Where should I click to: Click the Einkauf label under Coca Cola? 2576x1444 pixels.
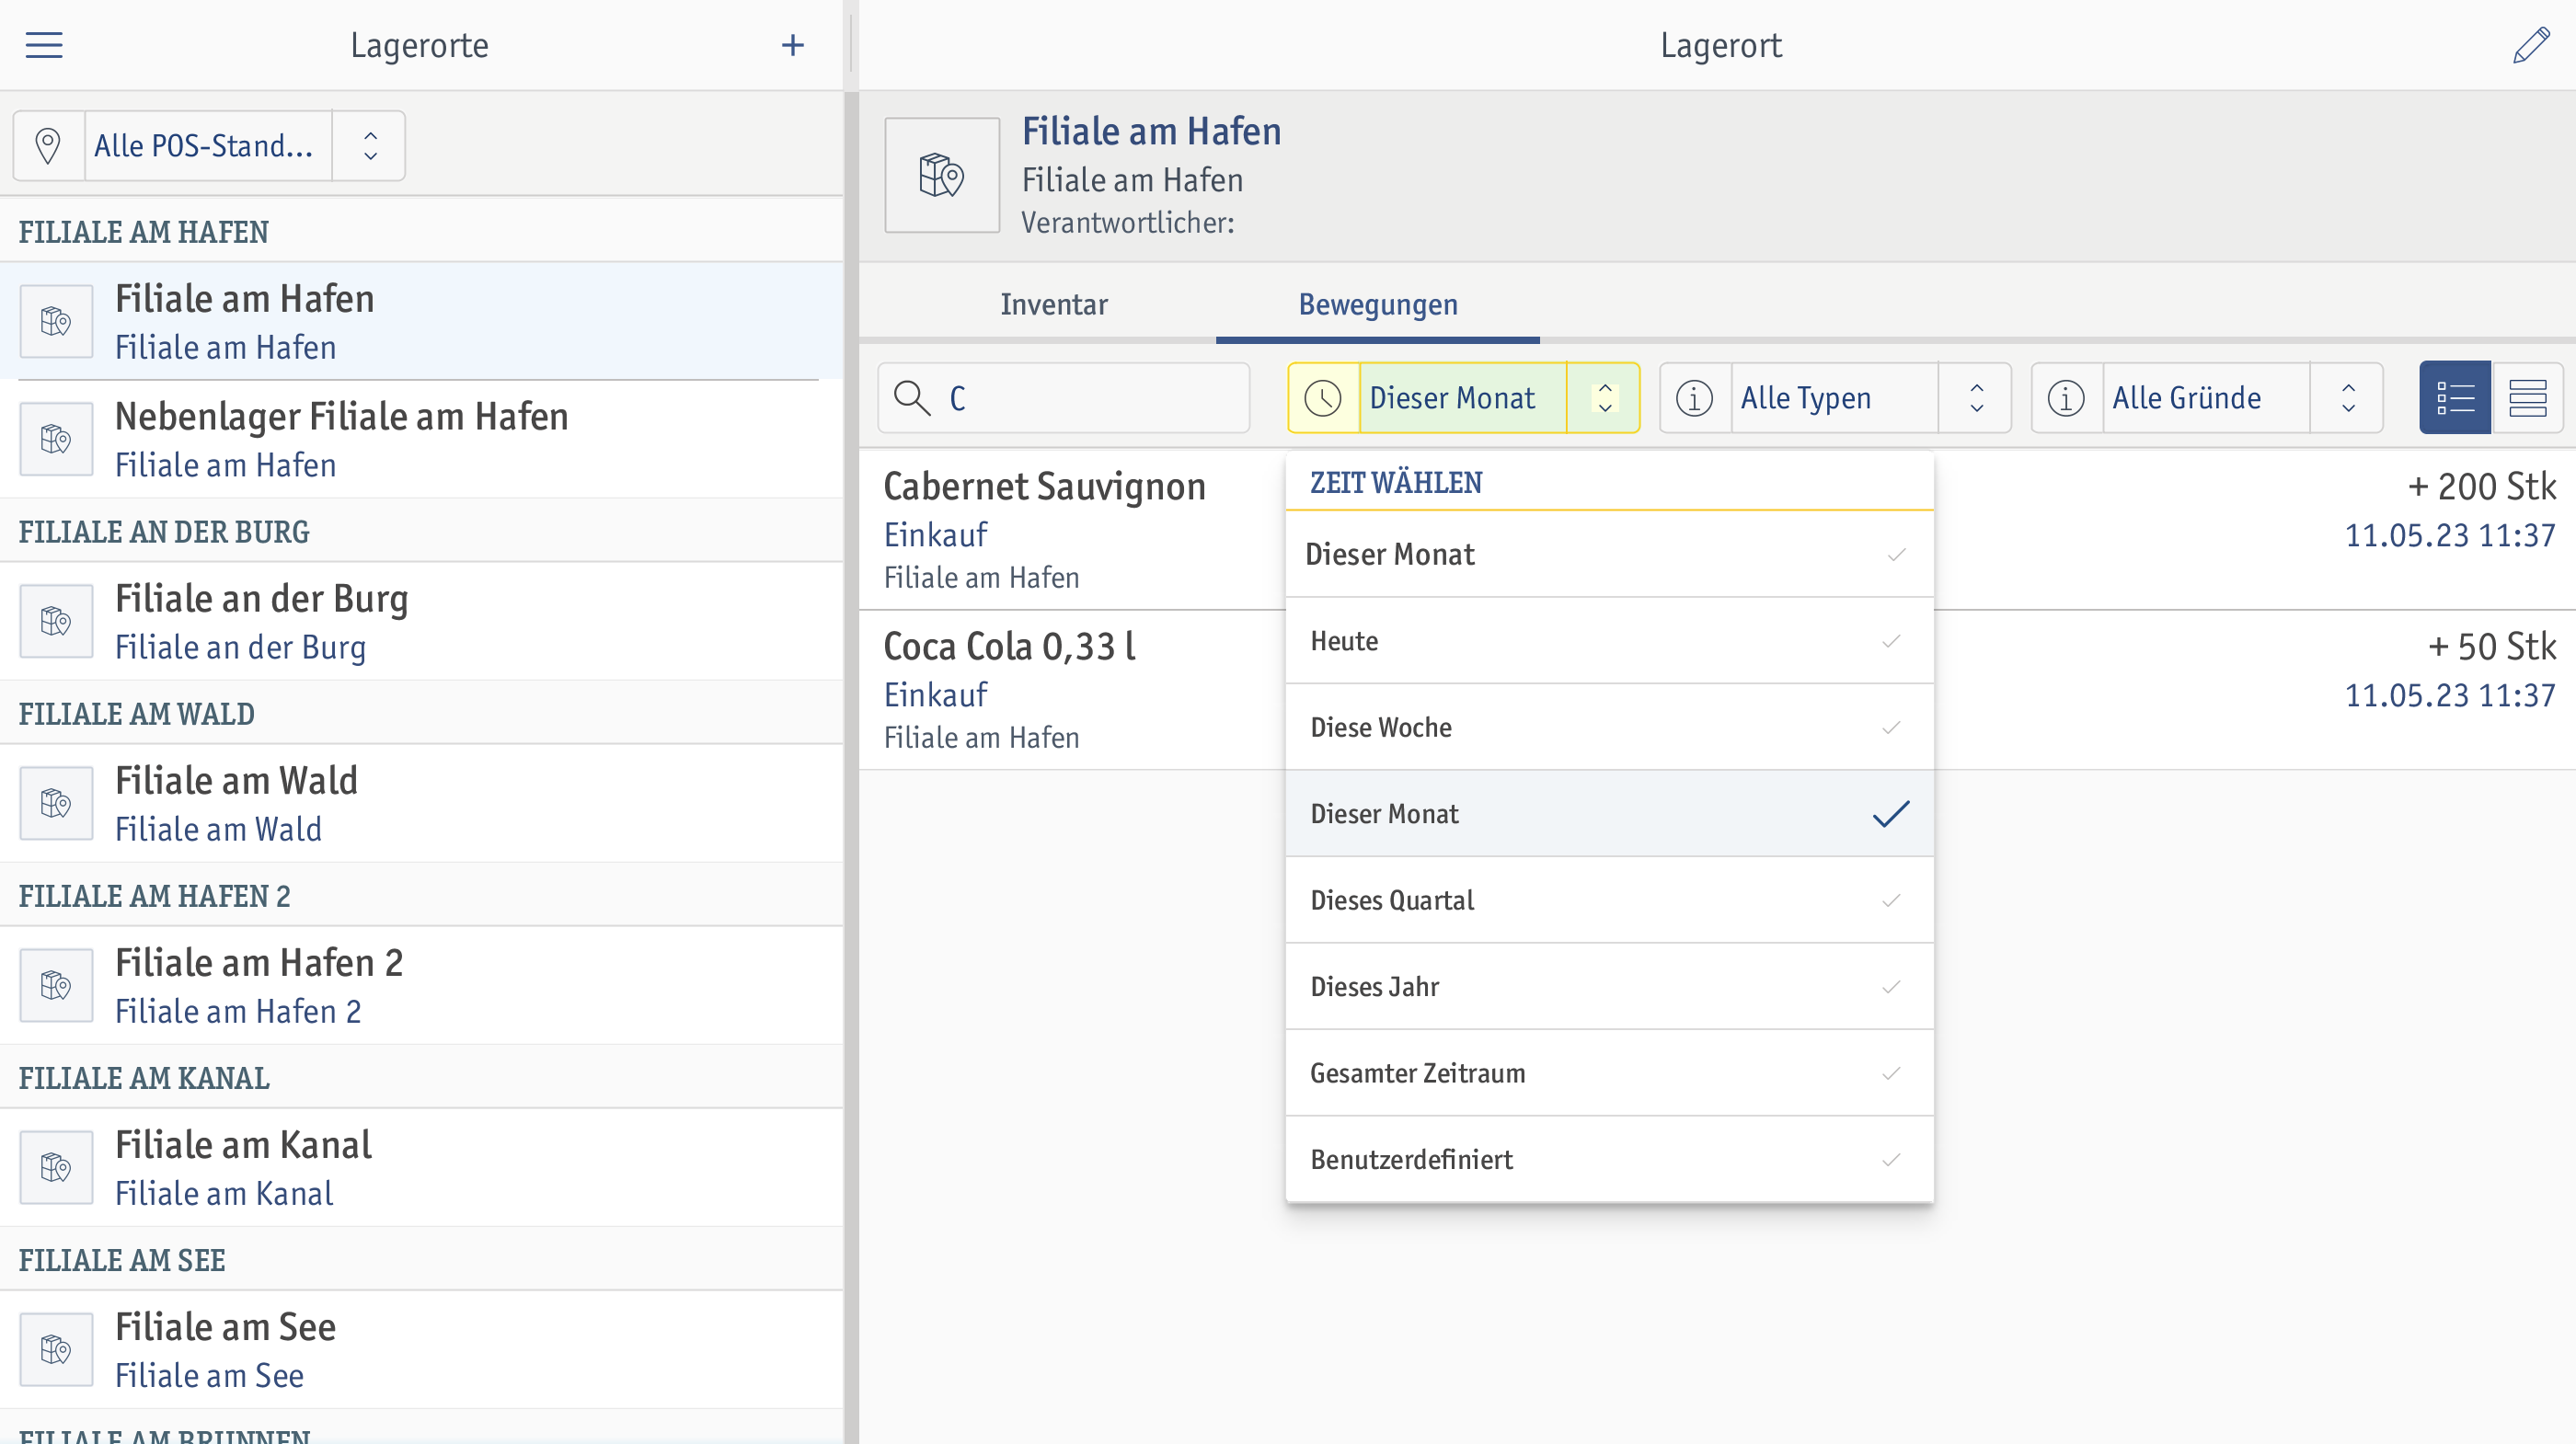(x=935, y=695)
